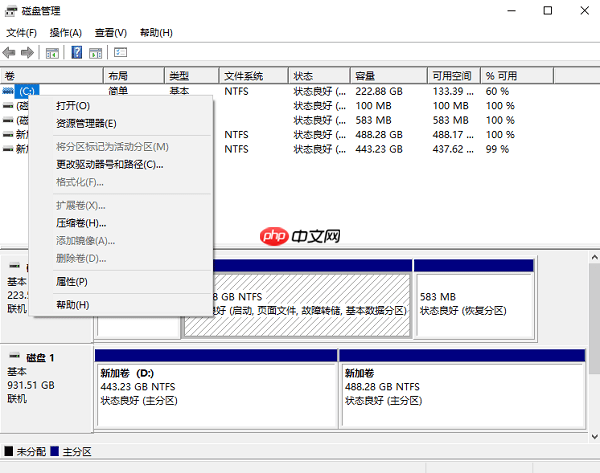
Task: Click the 443.23 GB capacity cell
Action: tap(379, 149)
